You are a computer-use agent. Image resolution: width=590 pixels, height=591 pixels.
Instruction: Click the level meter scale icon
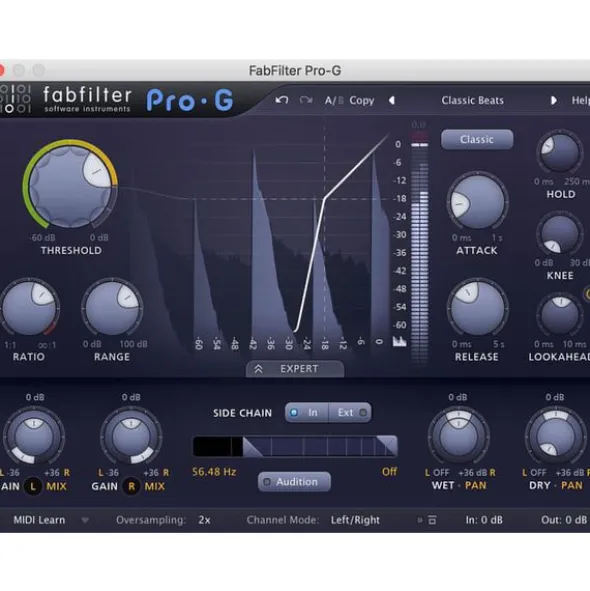[x=399, y=341]
